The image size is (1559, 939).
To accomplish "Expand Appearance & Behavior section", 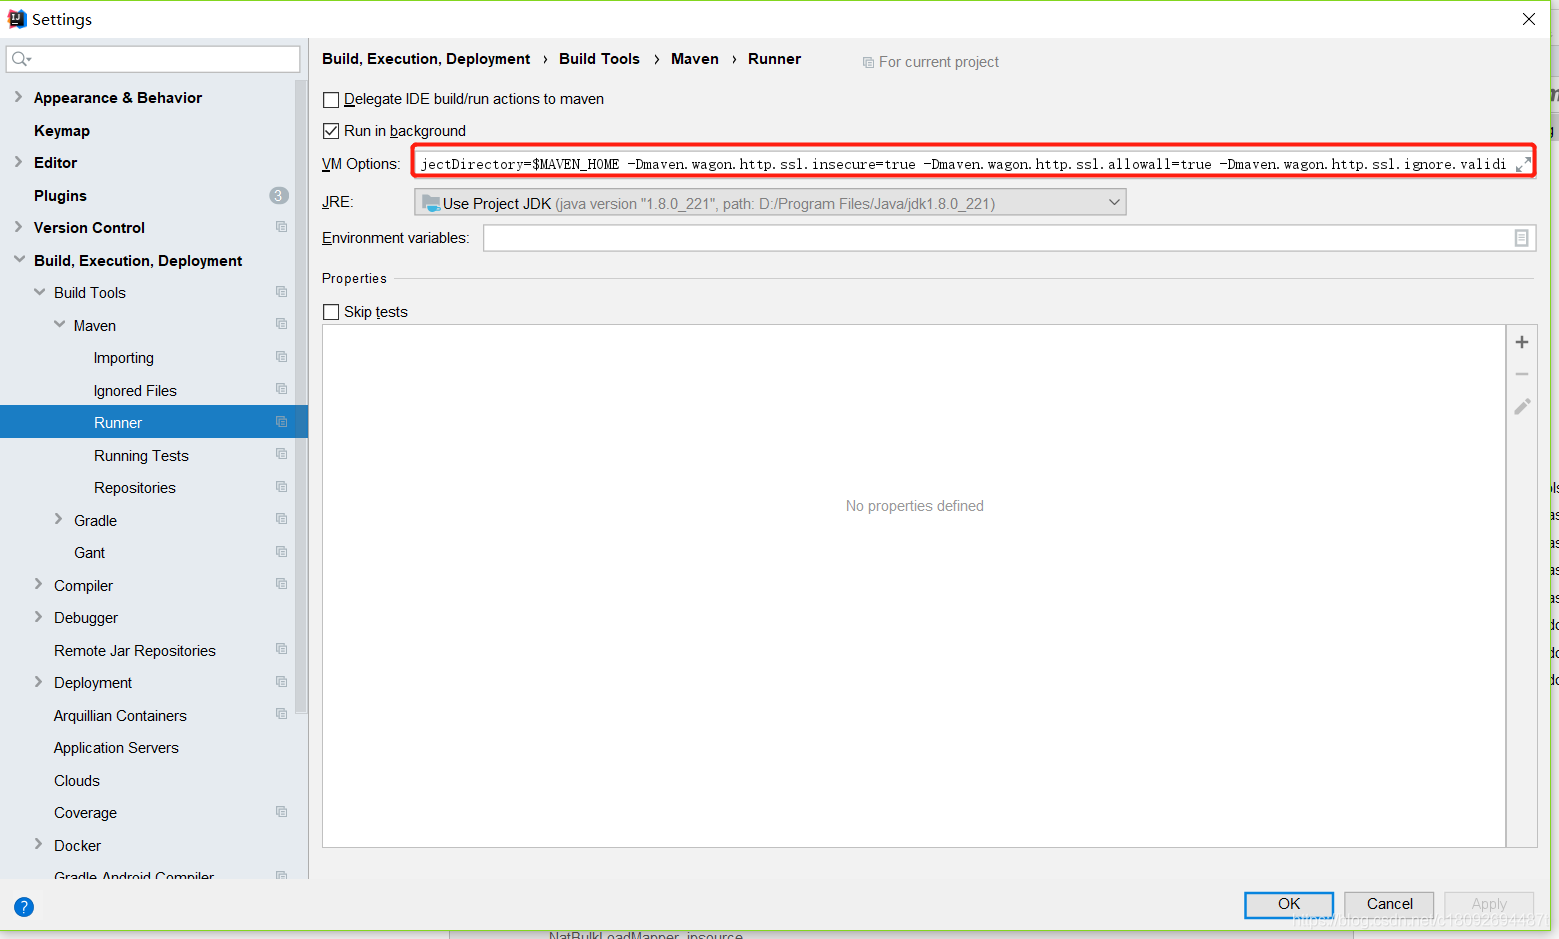I will click(18, 97).
